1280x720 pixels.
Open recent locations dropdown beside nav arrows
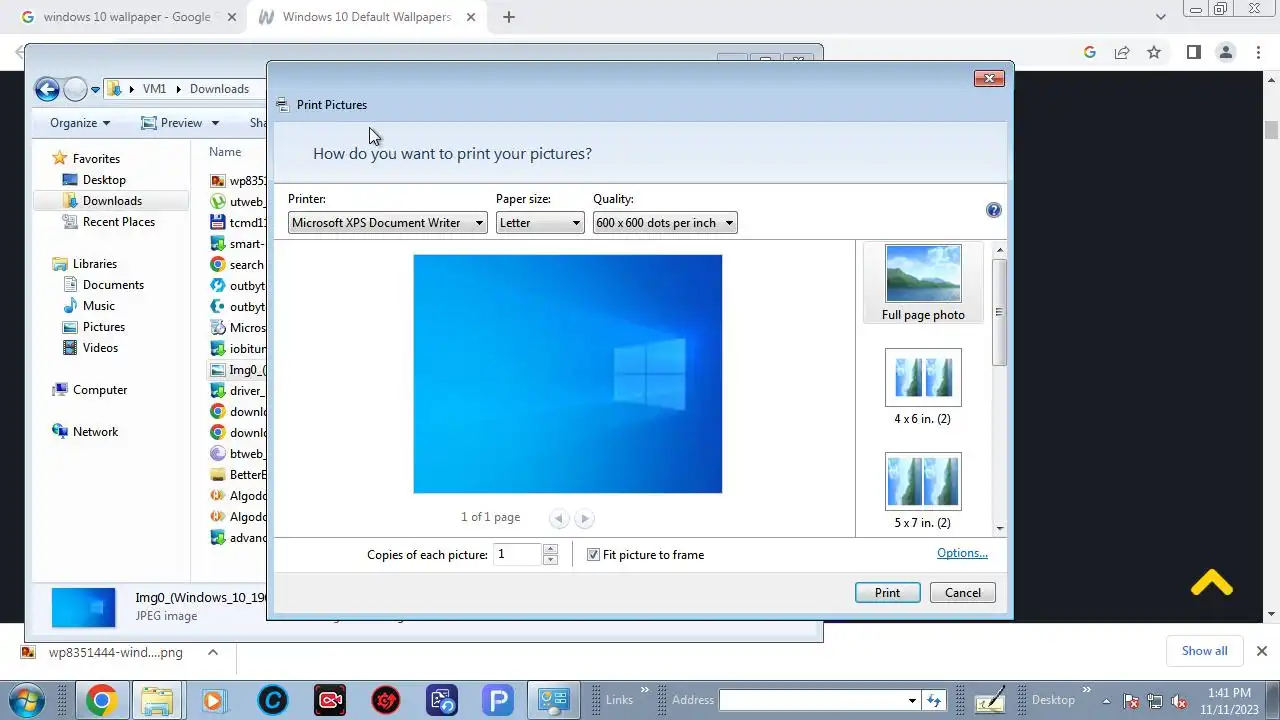95,89
